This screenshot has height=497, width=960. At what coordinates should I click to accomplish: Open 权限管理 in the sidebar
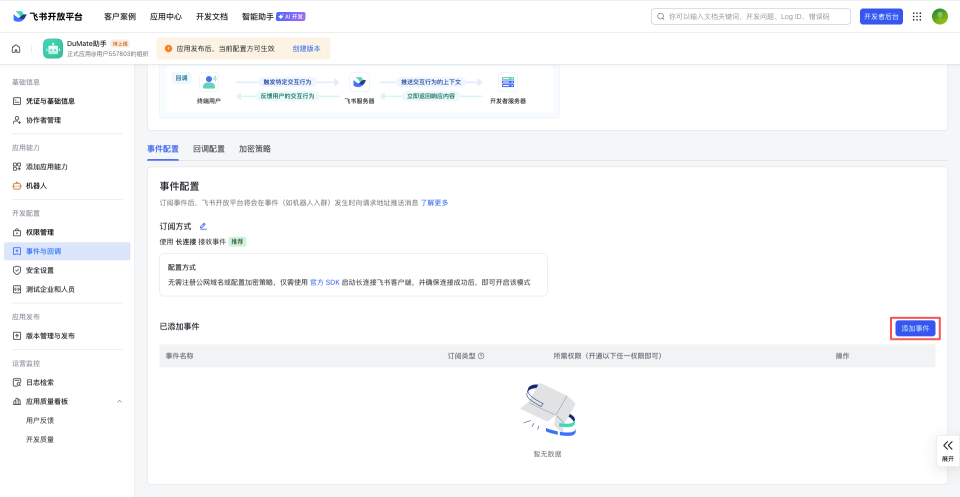pos(40,232)
